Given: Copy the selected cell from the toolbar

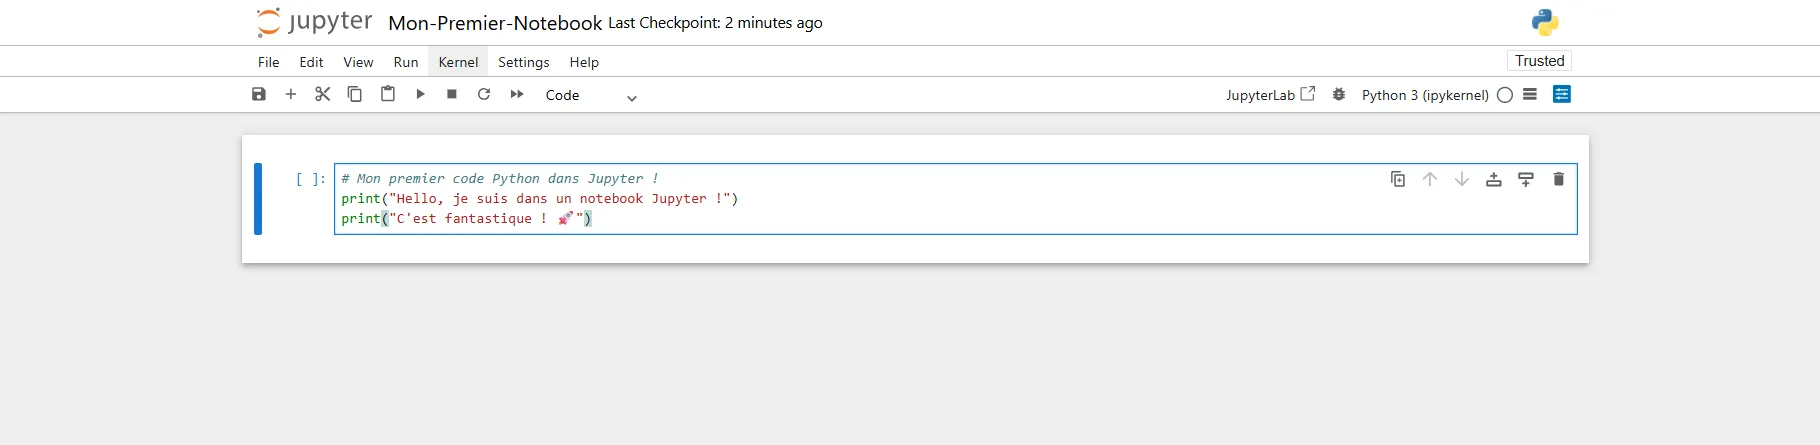Looking at the screenshot, I should coord(355,94).
